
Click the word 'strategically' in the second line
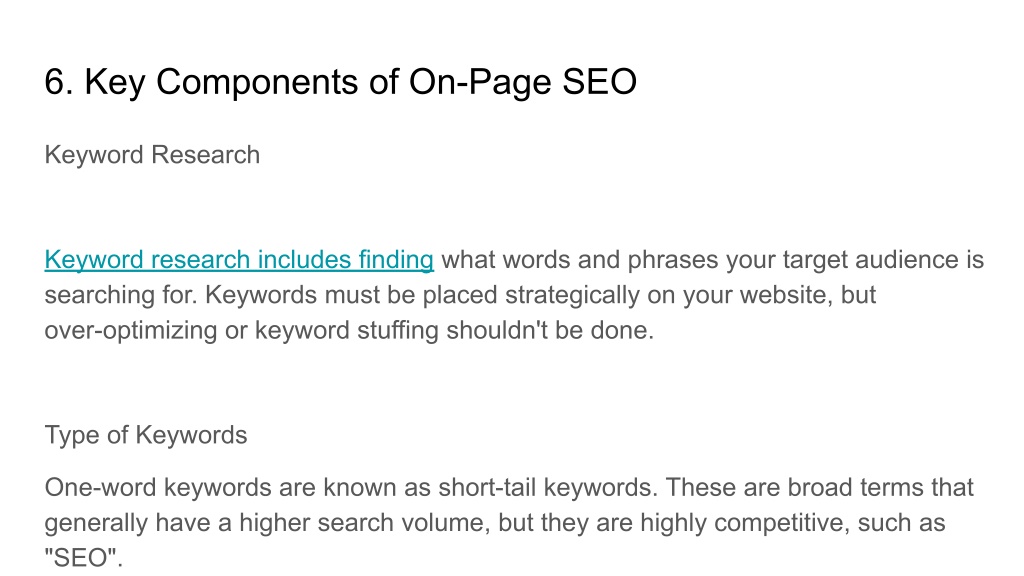pos(573,295)
